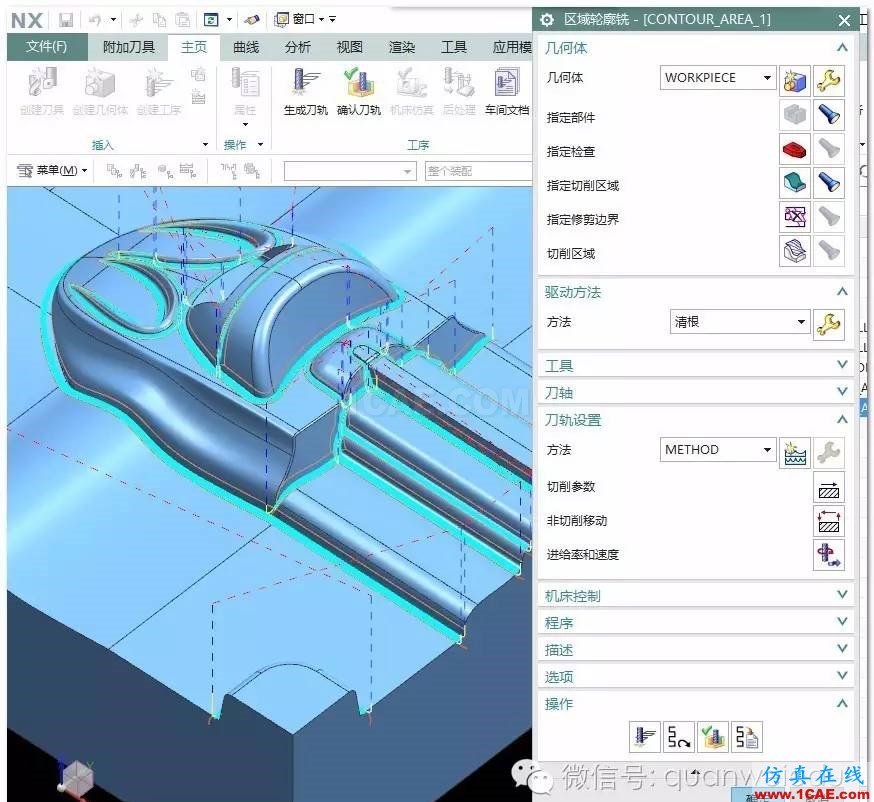
Task: Click the empty selection filter combo box
Action: click(350, 171)
